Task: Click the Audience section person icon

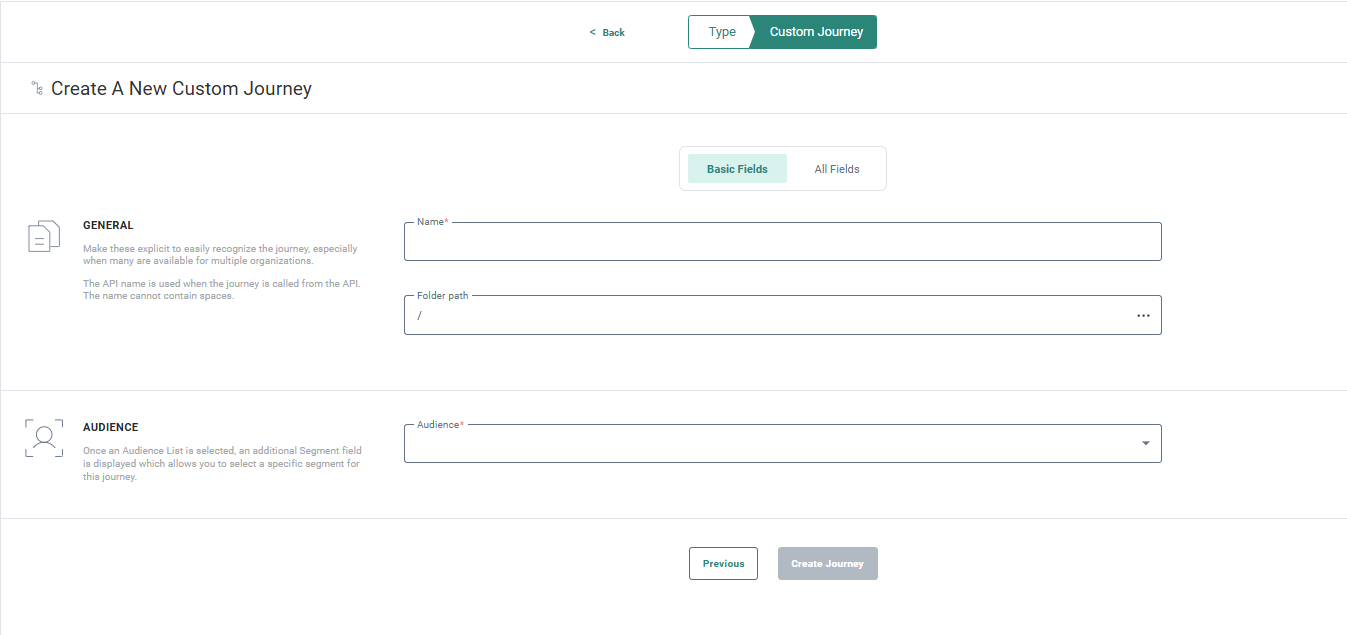Action: pos(43,438)
